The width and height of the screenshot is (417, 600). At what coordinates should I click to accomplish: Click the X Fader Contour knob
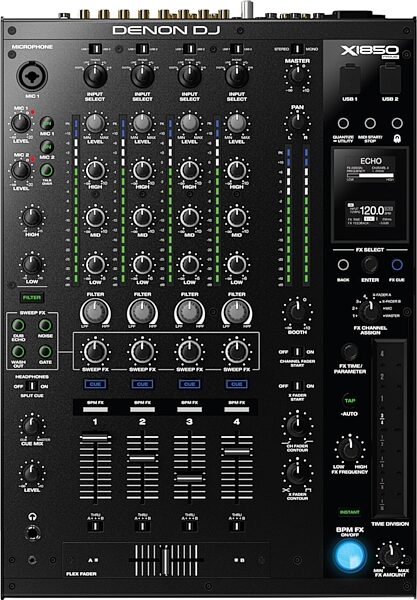(297, 474)
